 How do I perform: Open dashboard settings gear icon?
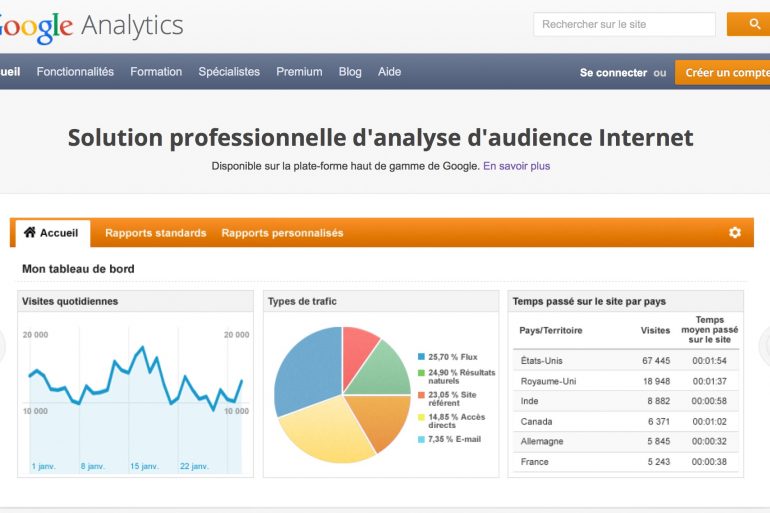pyautogui.click(x=735, y=232)
